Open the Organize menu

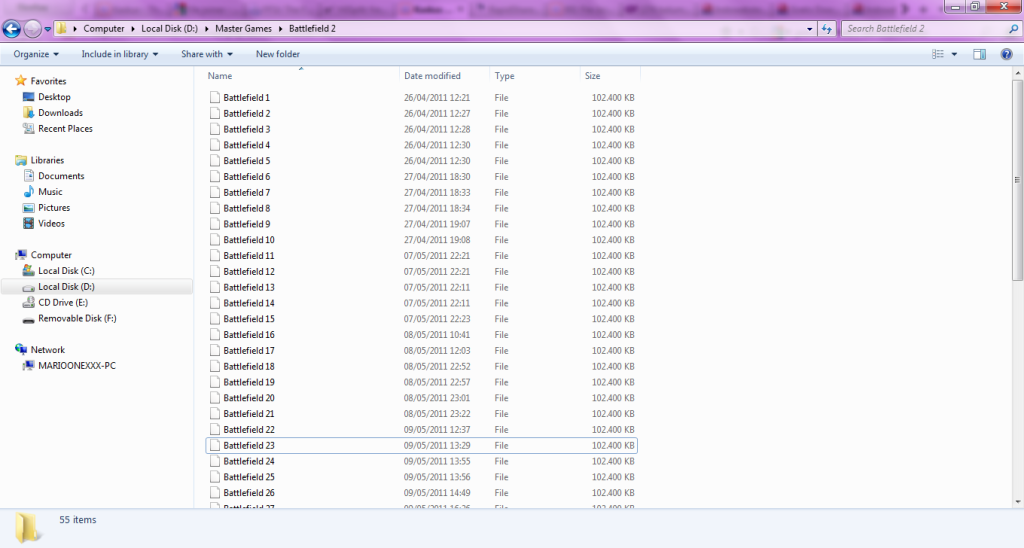[x=36, y=54]
